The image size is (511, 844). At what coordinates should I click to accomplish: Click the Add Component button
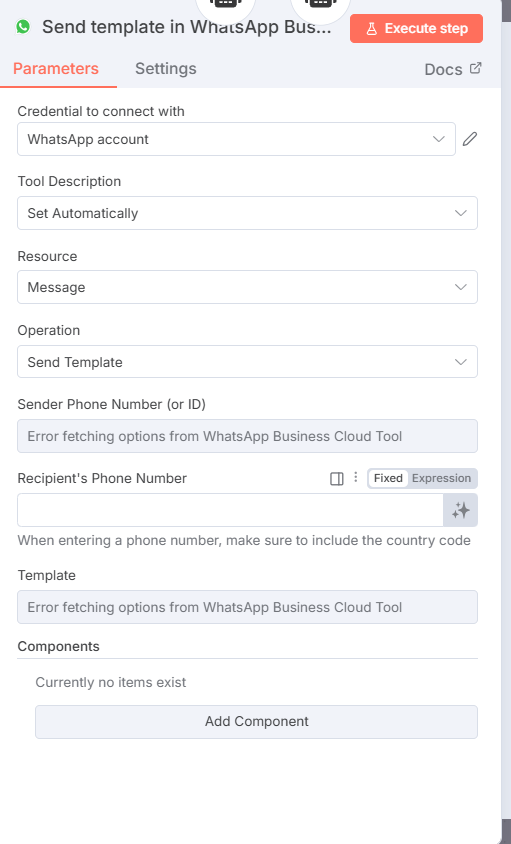pyautogui.click(x=256, y=722)
